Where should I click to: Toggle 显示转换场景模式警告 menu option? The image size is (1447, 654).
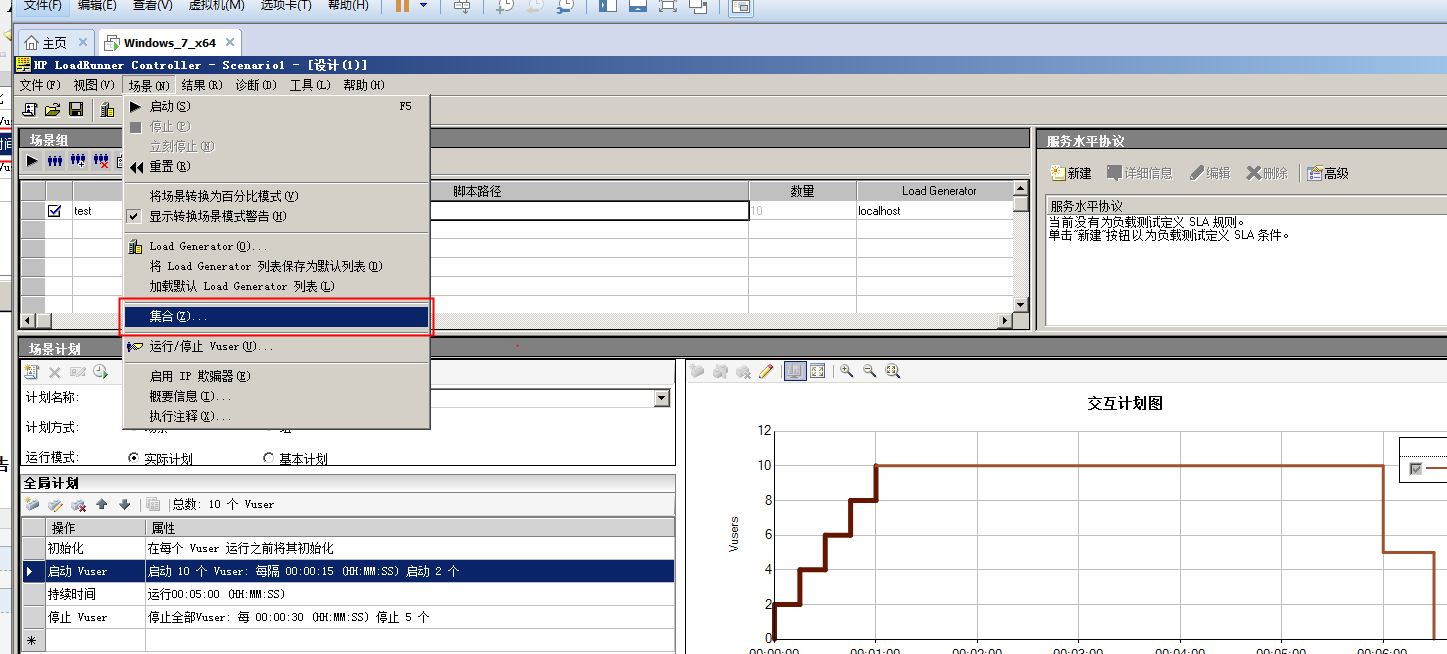point(217,216)
